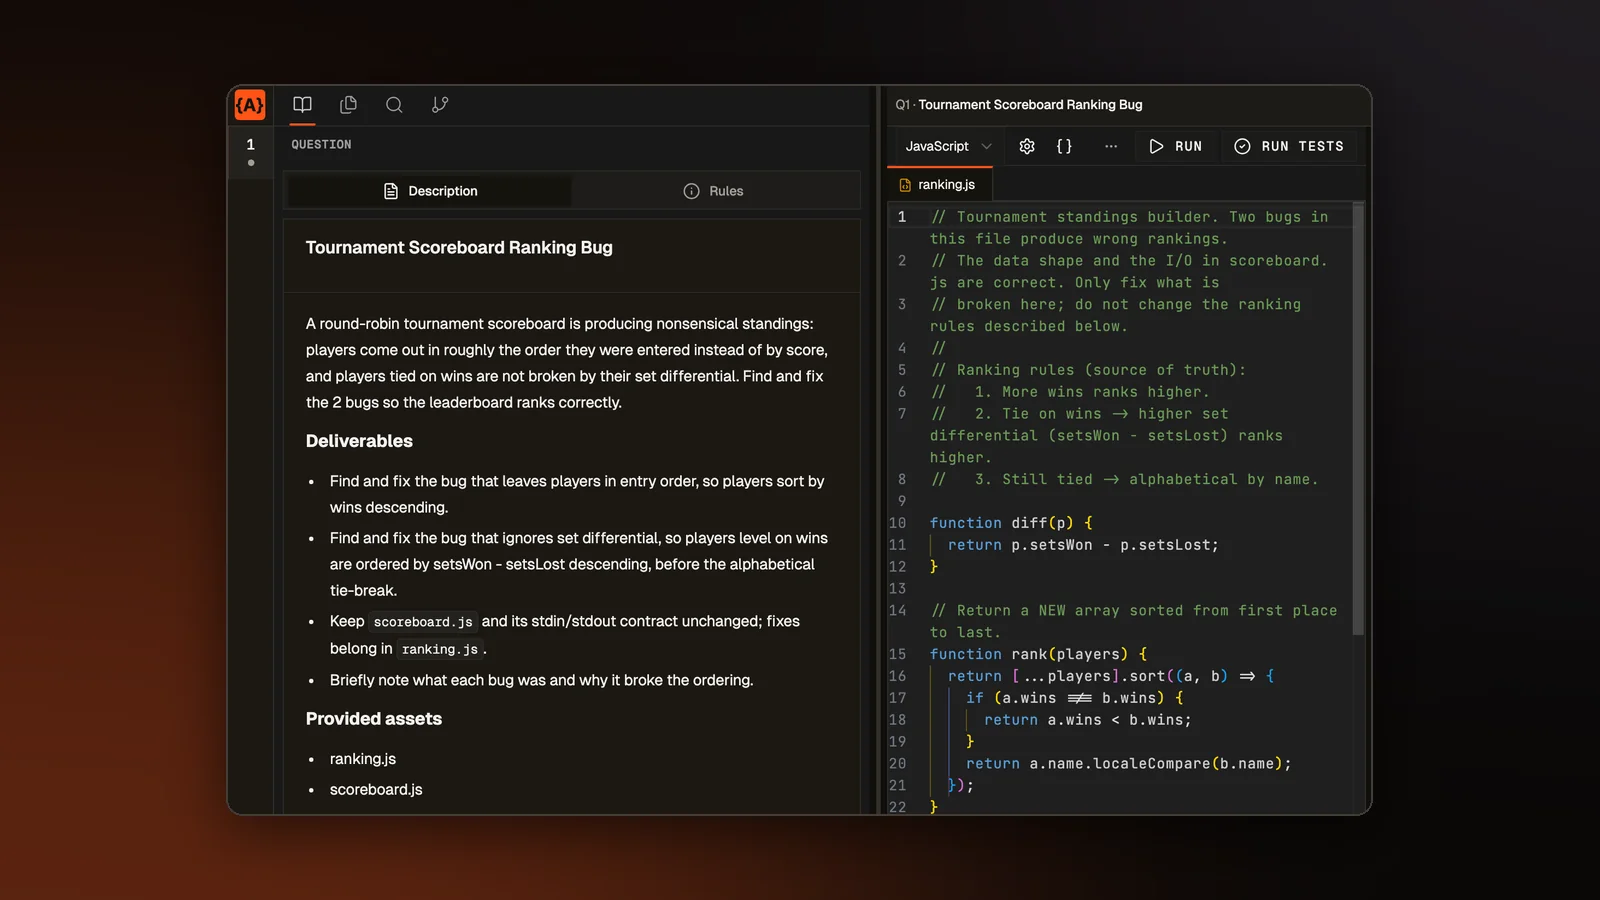Image resolution: width=1600 pixels, height=900 pixels.
Task: Click the Tournament Scoreboard Ranking Bug heading
Action: (459, 248)
